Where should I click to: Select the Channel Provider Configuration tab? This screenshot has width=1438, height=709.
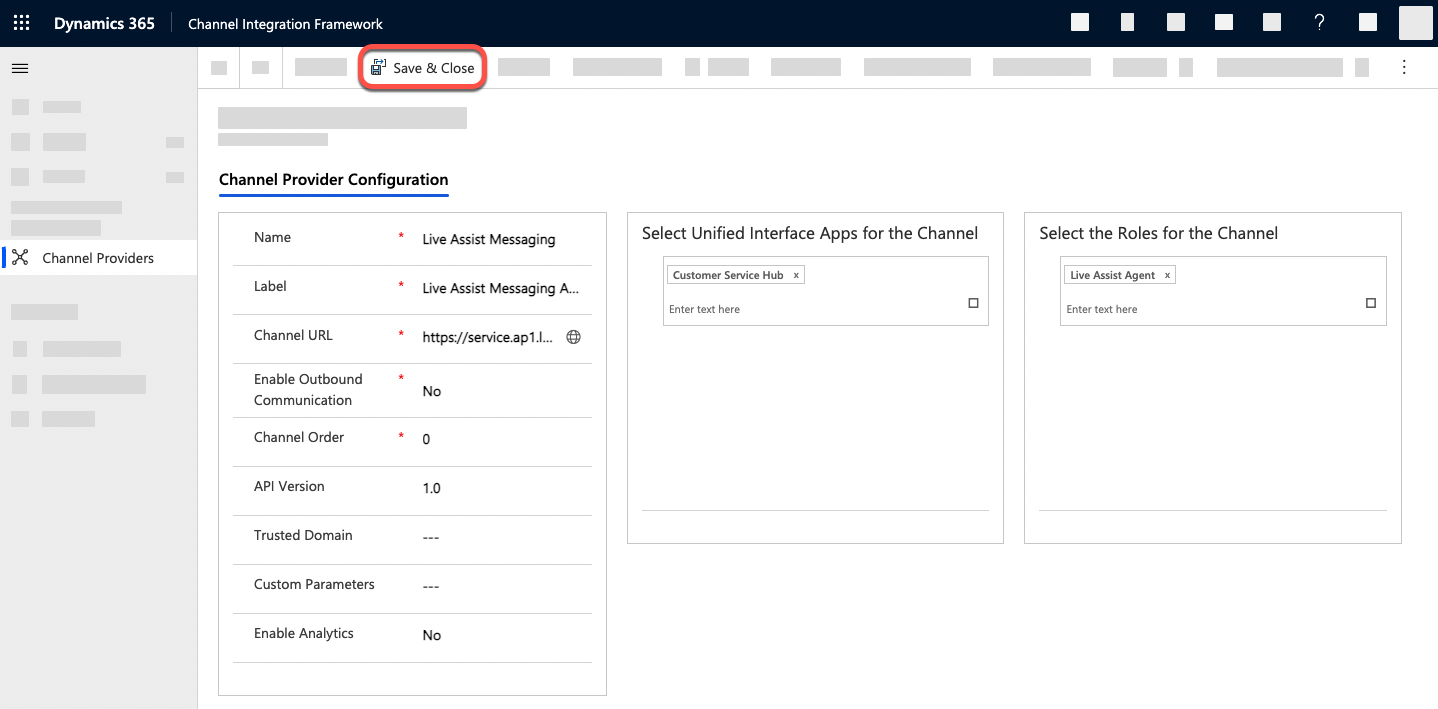[333, 181]
